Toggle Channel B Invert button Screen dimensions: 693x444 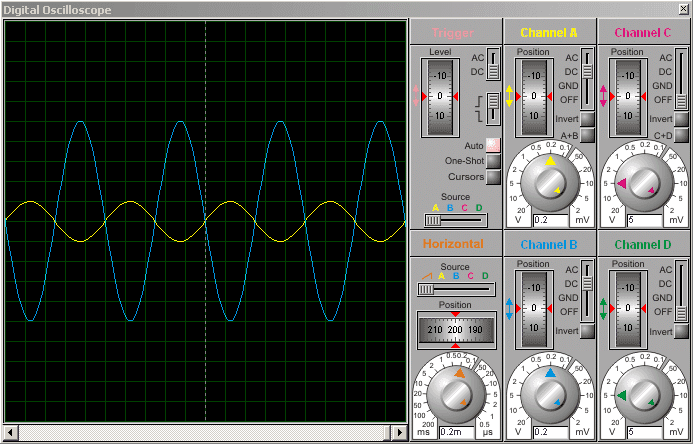pyautogui.click(x=587, y=331)
